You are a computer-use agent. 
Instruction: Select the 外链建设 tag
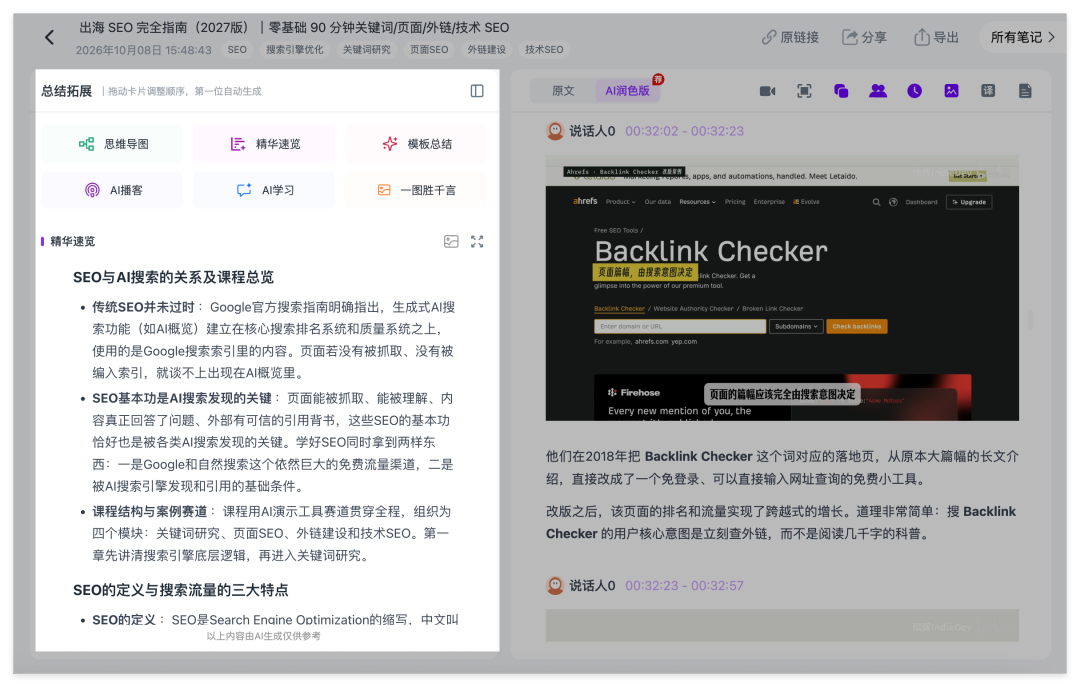point(487,50)
